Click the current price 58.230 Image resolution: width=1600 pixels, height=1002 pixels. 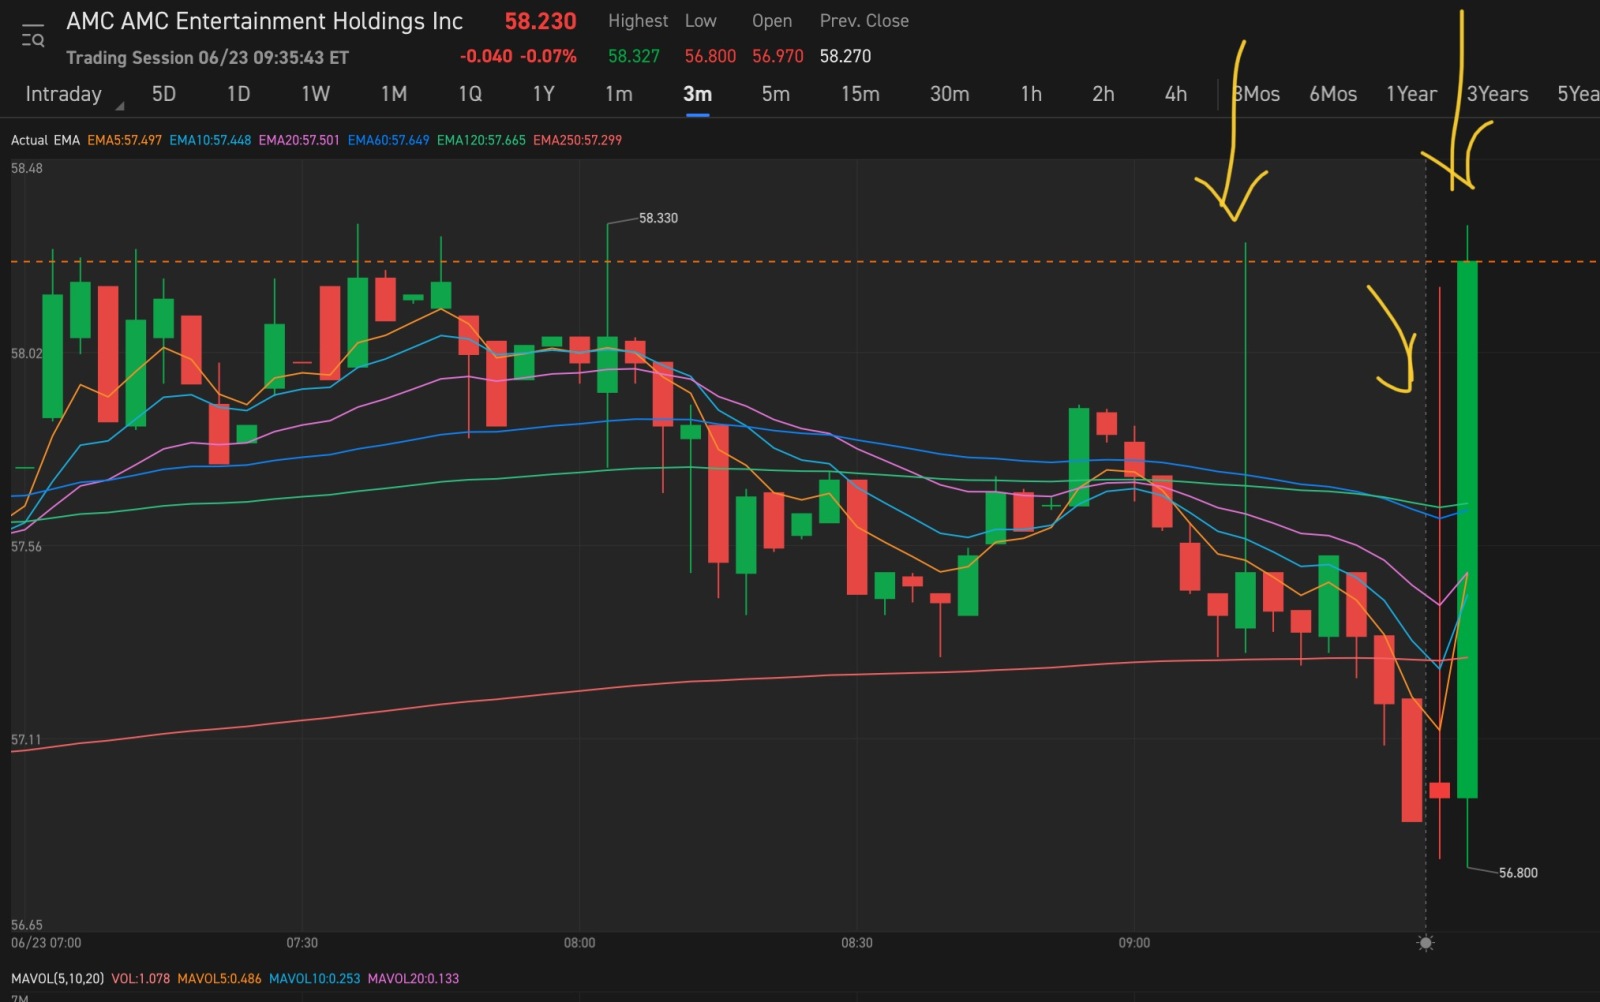point(540,21)
